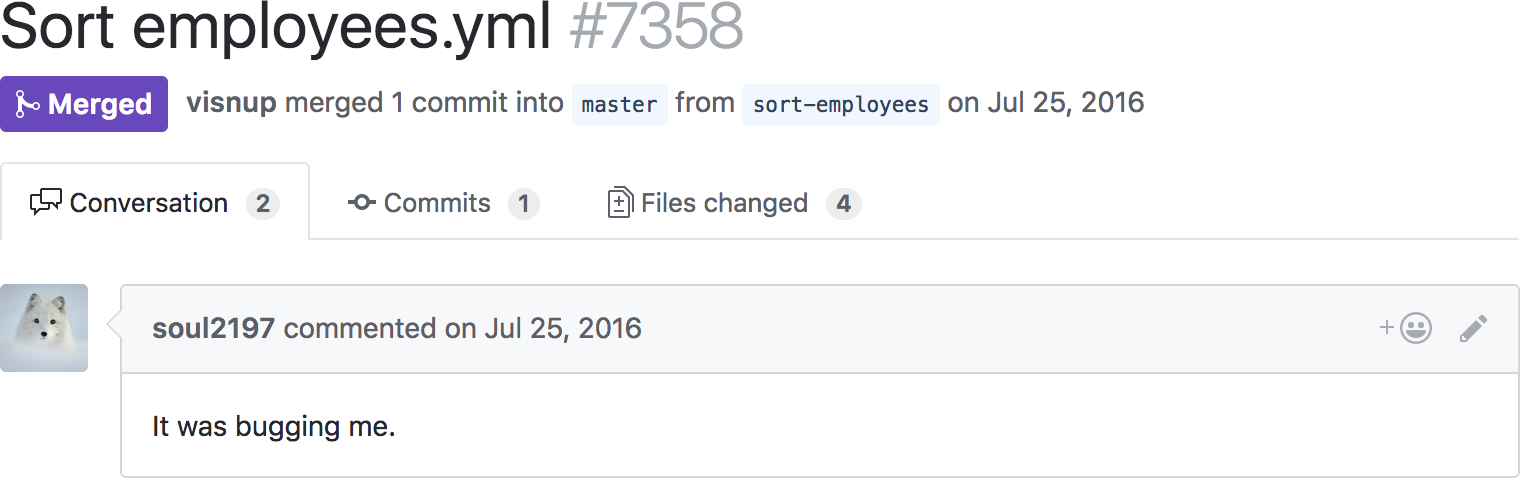Click the master branch label
1520x478 pixels.
tap(619, 104)
